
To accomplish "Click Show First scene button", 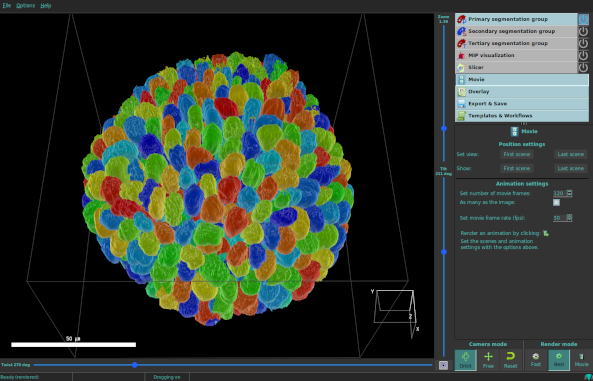I will 517,168.
